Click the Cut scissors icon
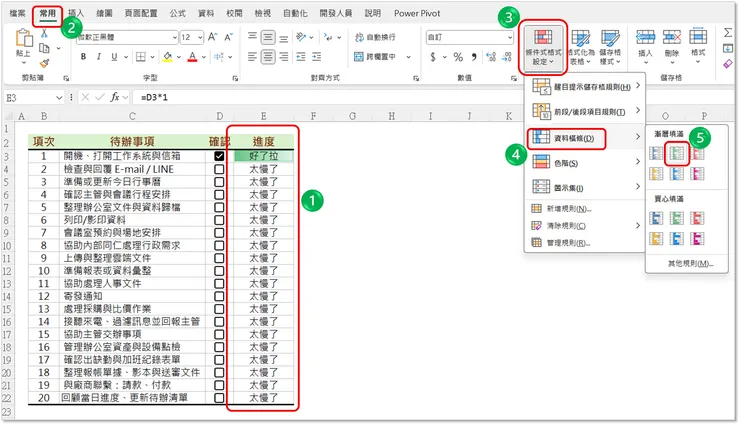Viewport: 740px width, 425px height. pyautogui.click(x=44, y=33)
